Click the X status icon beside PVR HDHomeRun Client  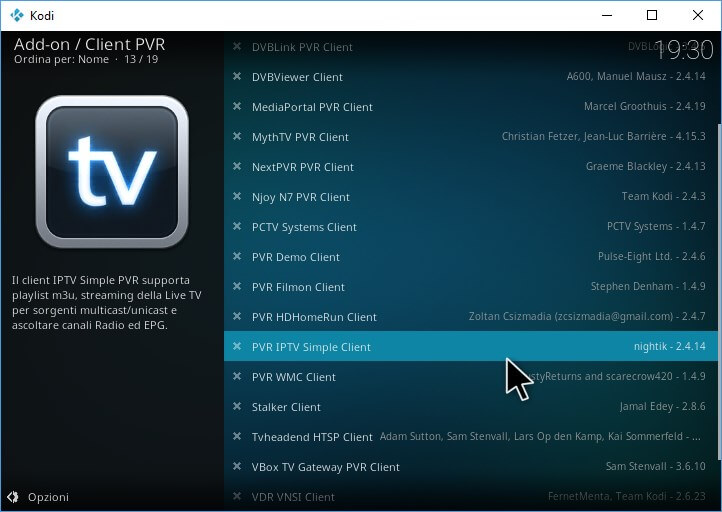click(x=237, y=316)
